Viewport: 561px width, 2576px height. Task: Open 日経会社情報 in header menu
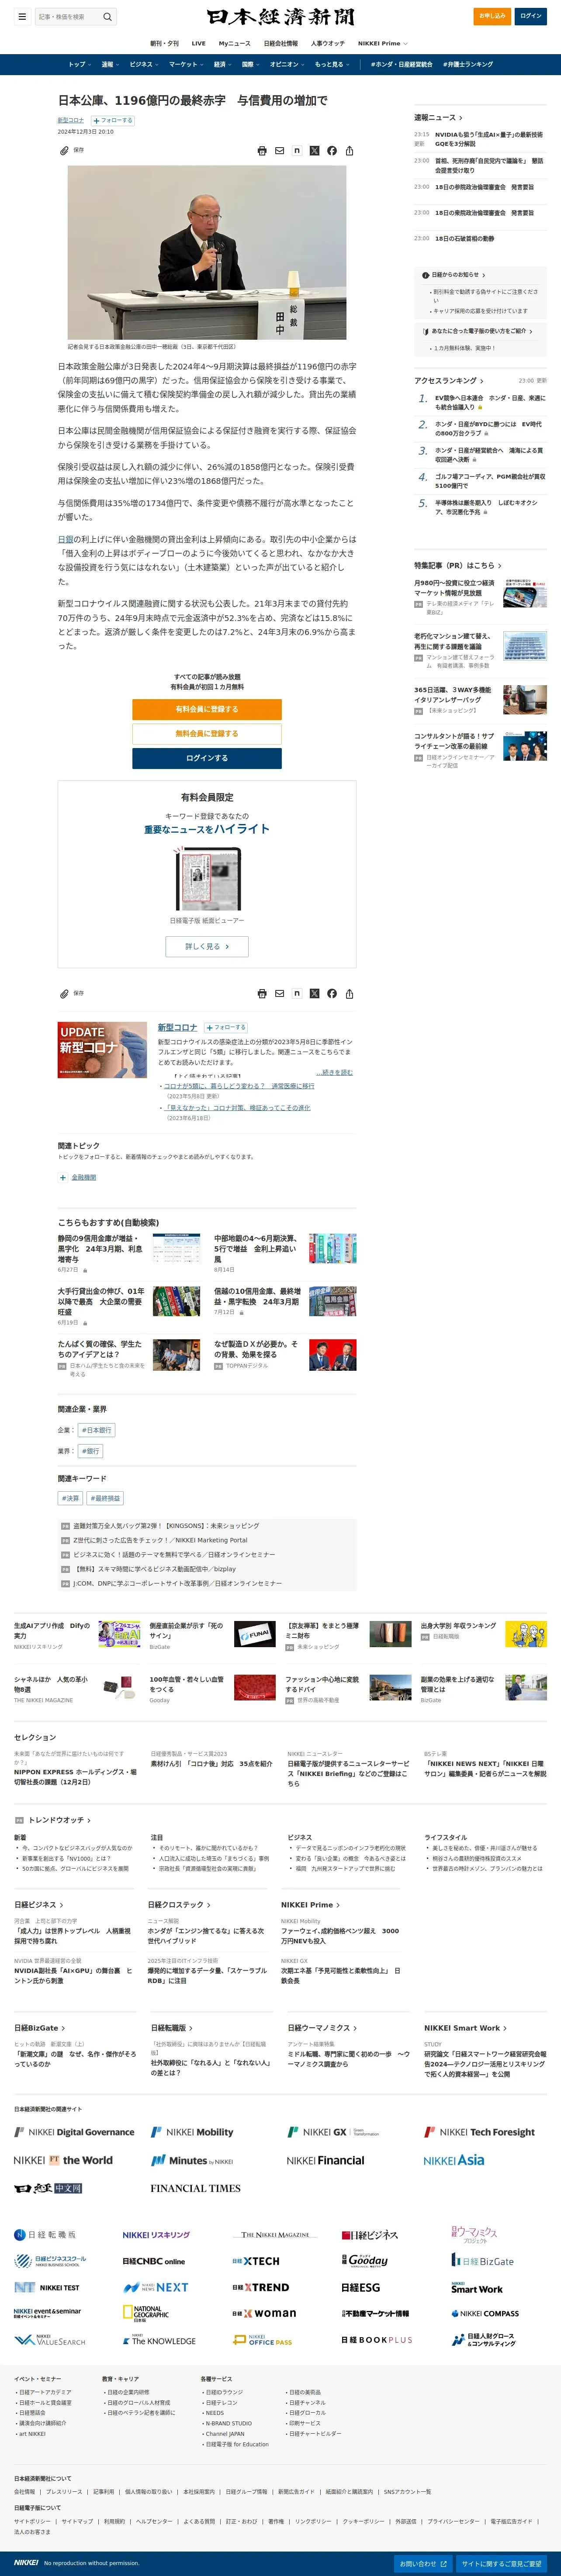[281, 44]
